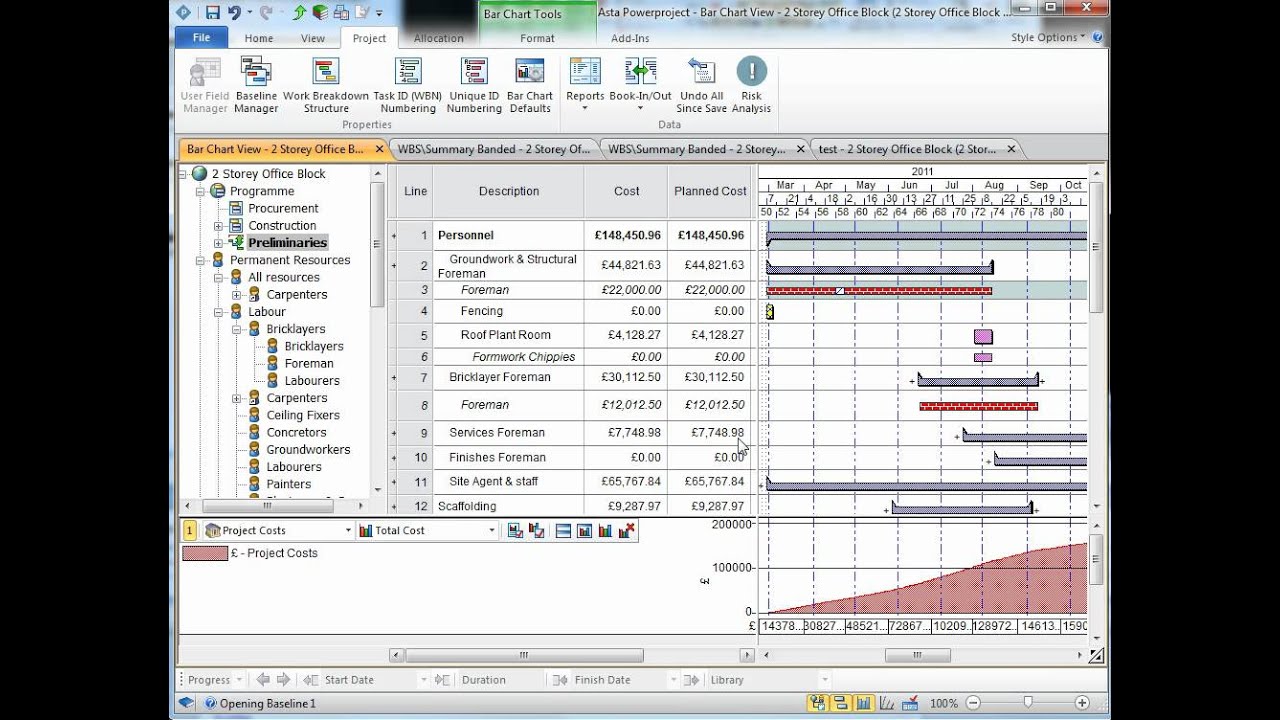Open Unique ID Numbering

click(x=474, y=86)
